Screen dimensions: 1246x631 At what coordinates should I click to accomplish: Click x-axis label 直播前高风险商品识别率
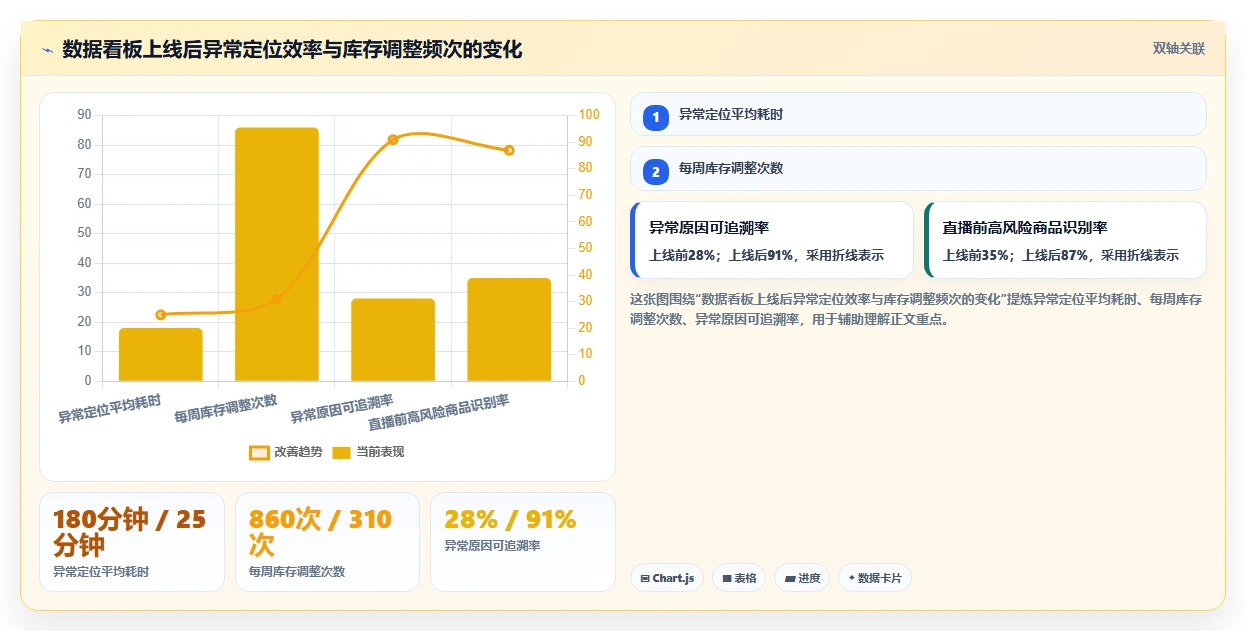438,412
